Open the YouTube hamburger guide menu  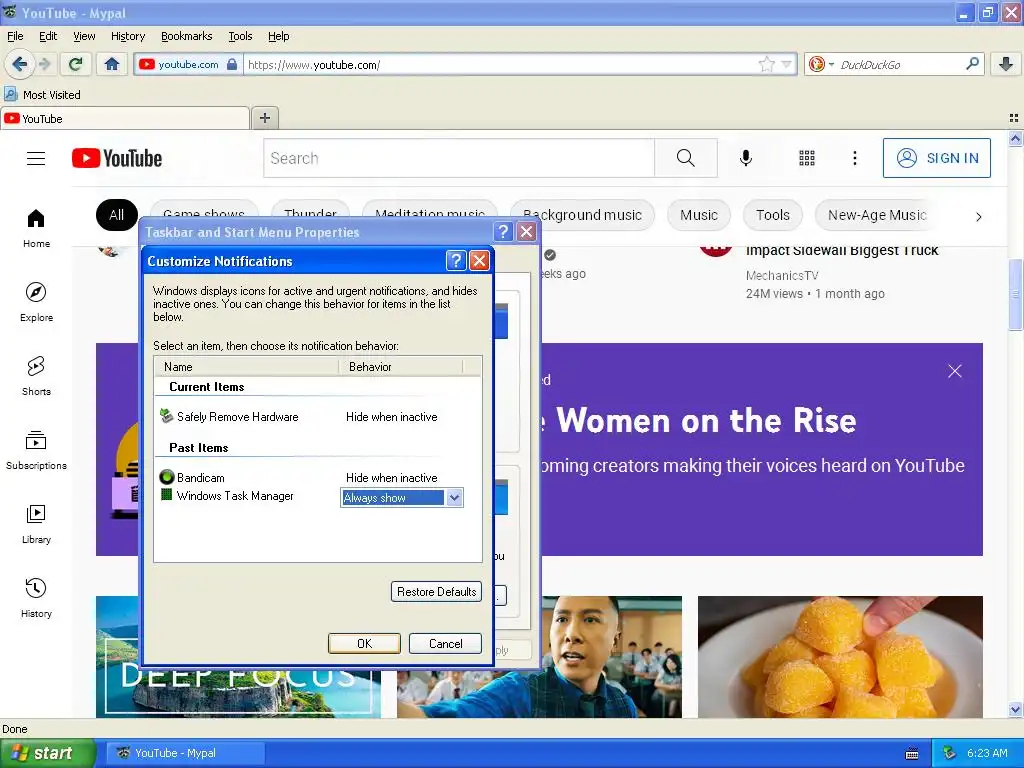click(36, 158)
